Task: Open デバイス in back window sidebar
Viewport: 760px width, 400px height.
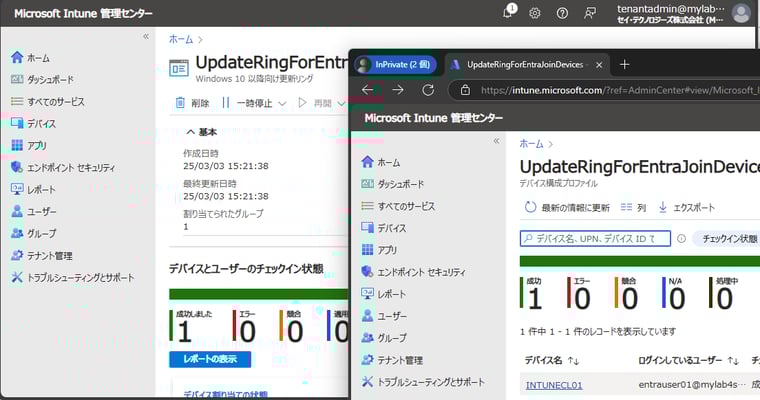Action: click(33, 124)
